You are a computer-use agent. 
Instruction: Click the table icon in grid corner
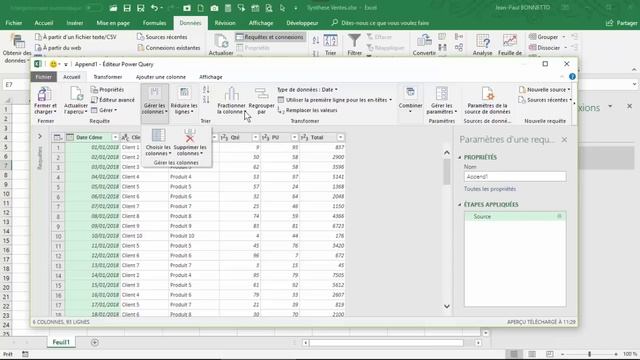pyautogui.click(x=58, y=138)
